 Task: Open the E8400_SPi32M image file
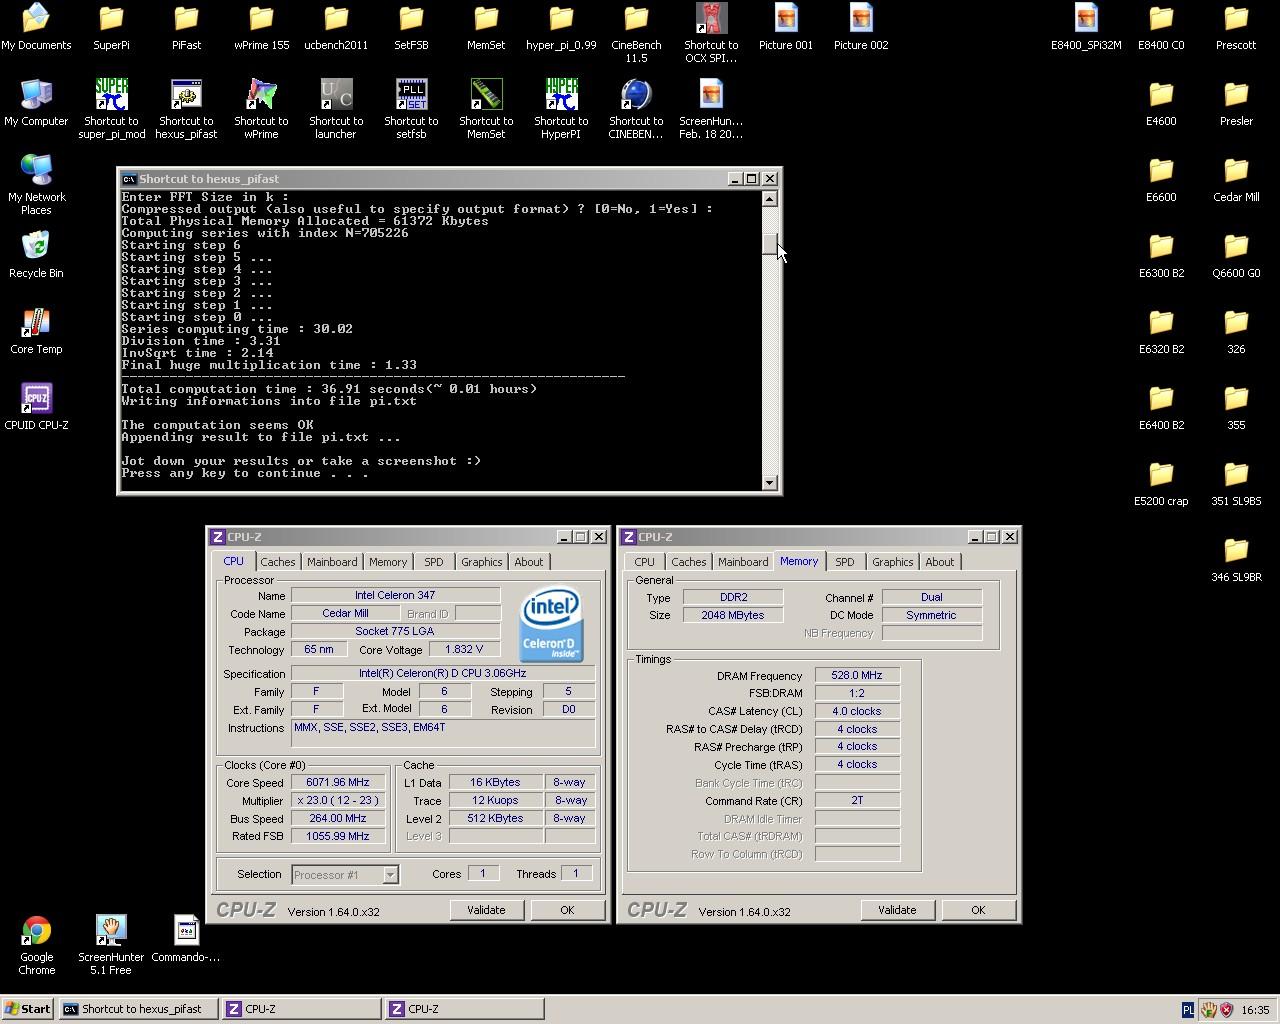pos(1086,27)
